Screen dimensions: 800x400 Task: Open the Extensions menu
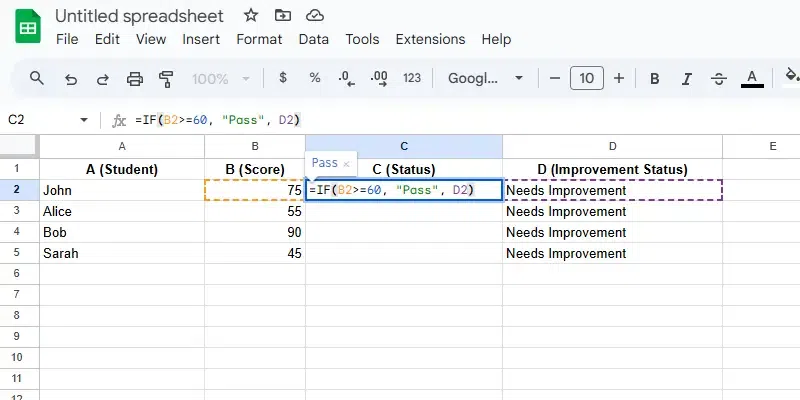click(430, 40)
